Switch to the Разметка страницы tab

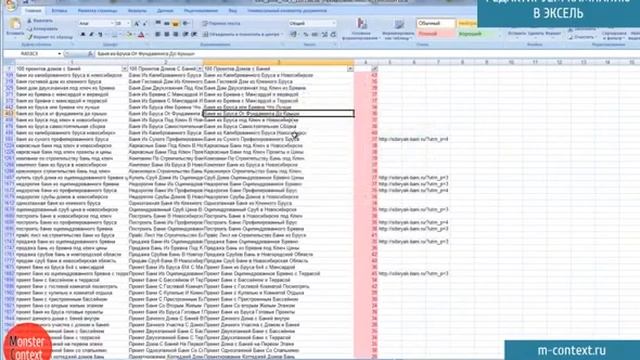click(x=98, y=11)
